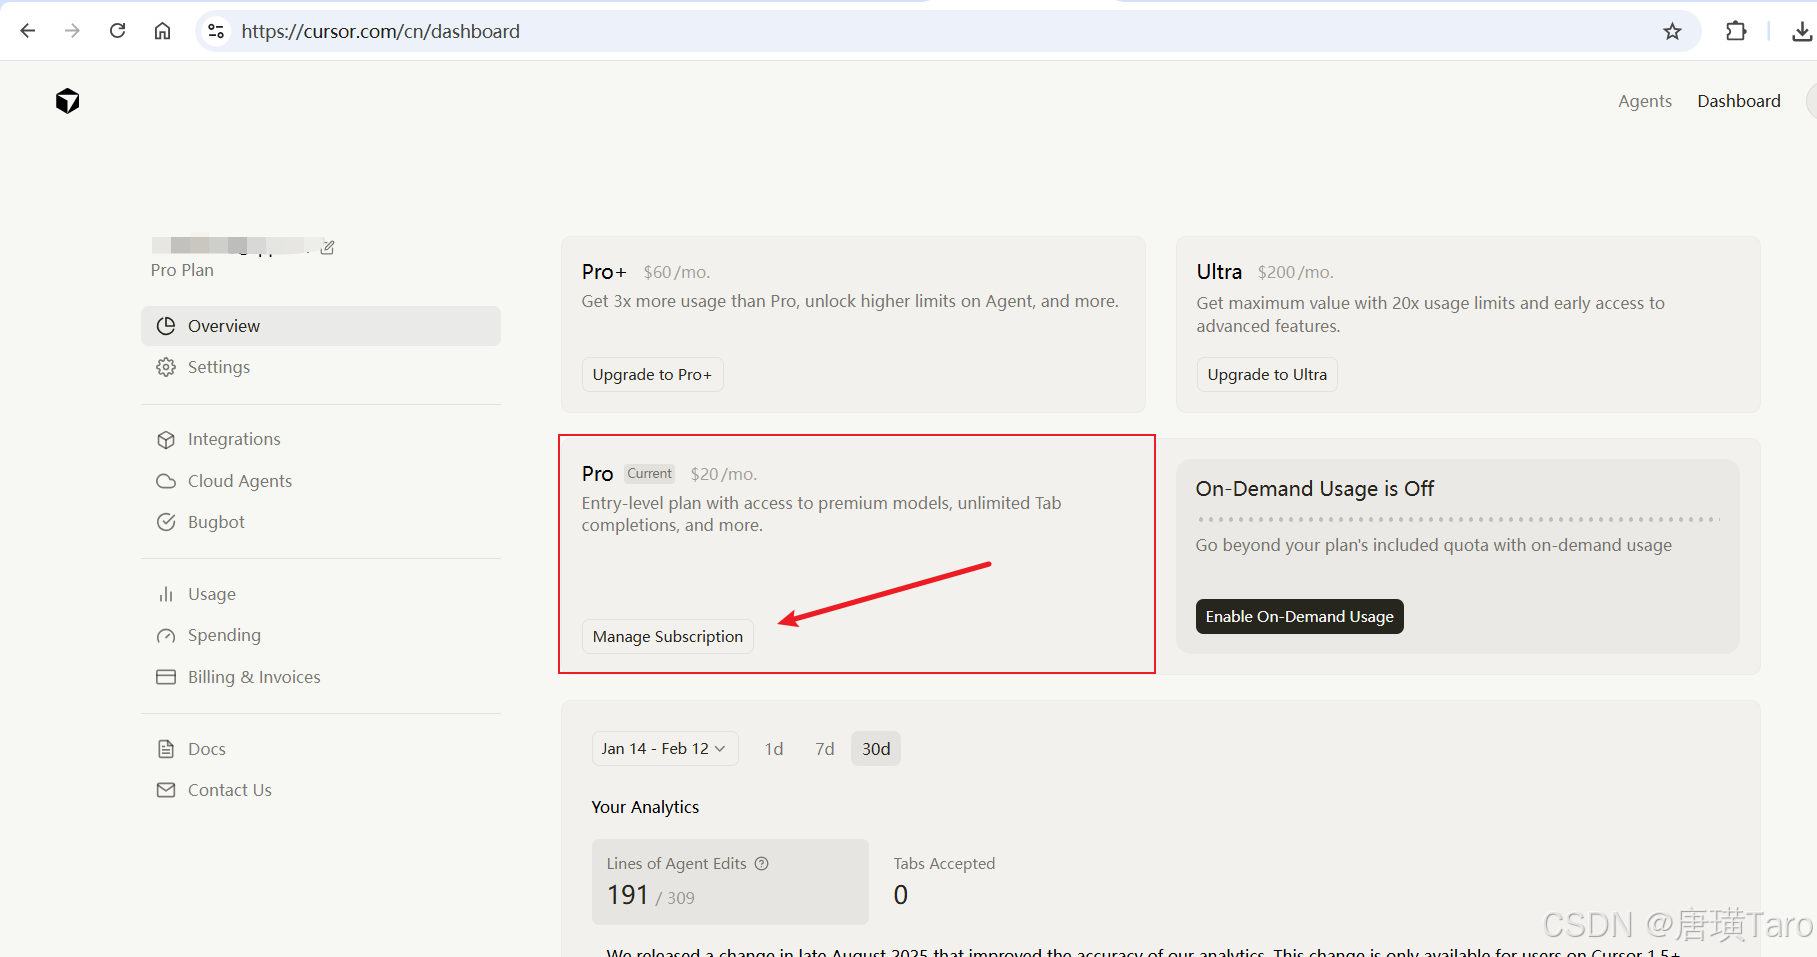Open the browser extensions puzzle icon
The image size is (1817, 957).
[x=1736, y=31]
